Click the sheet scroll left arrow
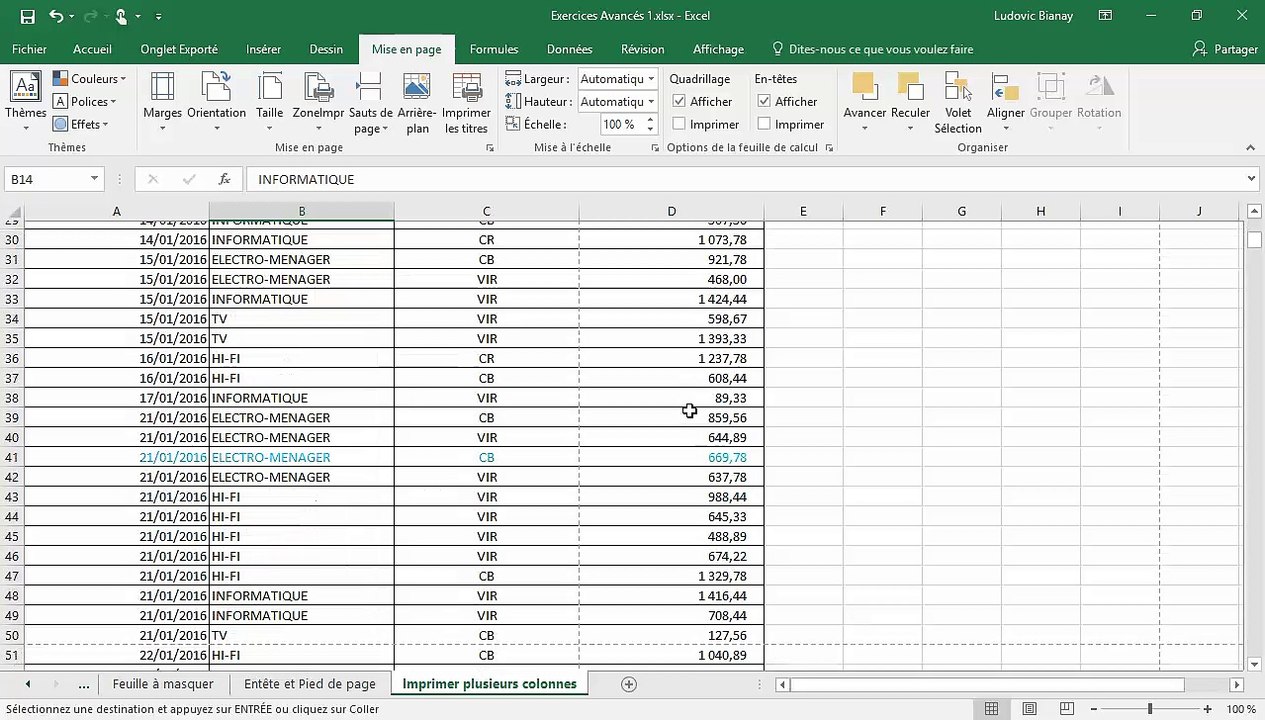Screen dimensions: 1265x720 point(28,684)
